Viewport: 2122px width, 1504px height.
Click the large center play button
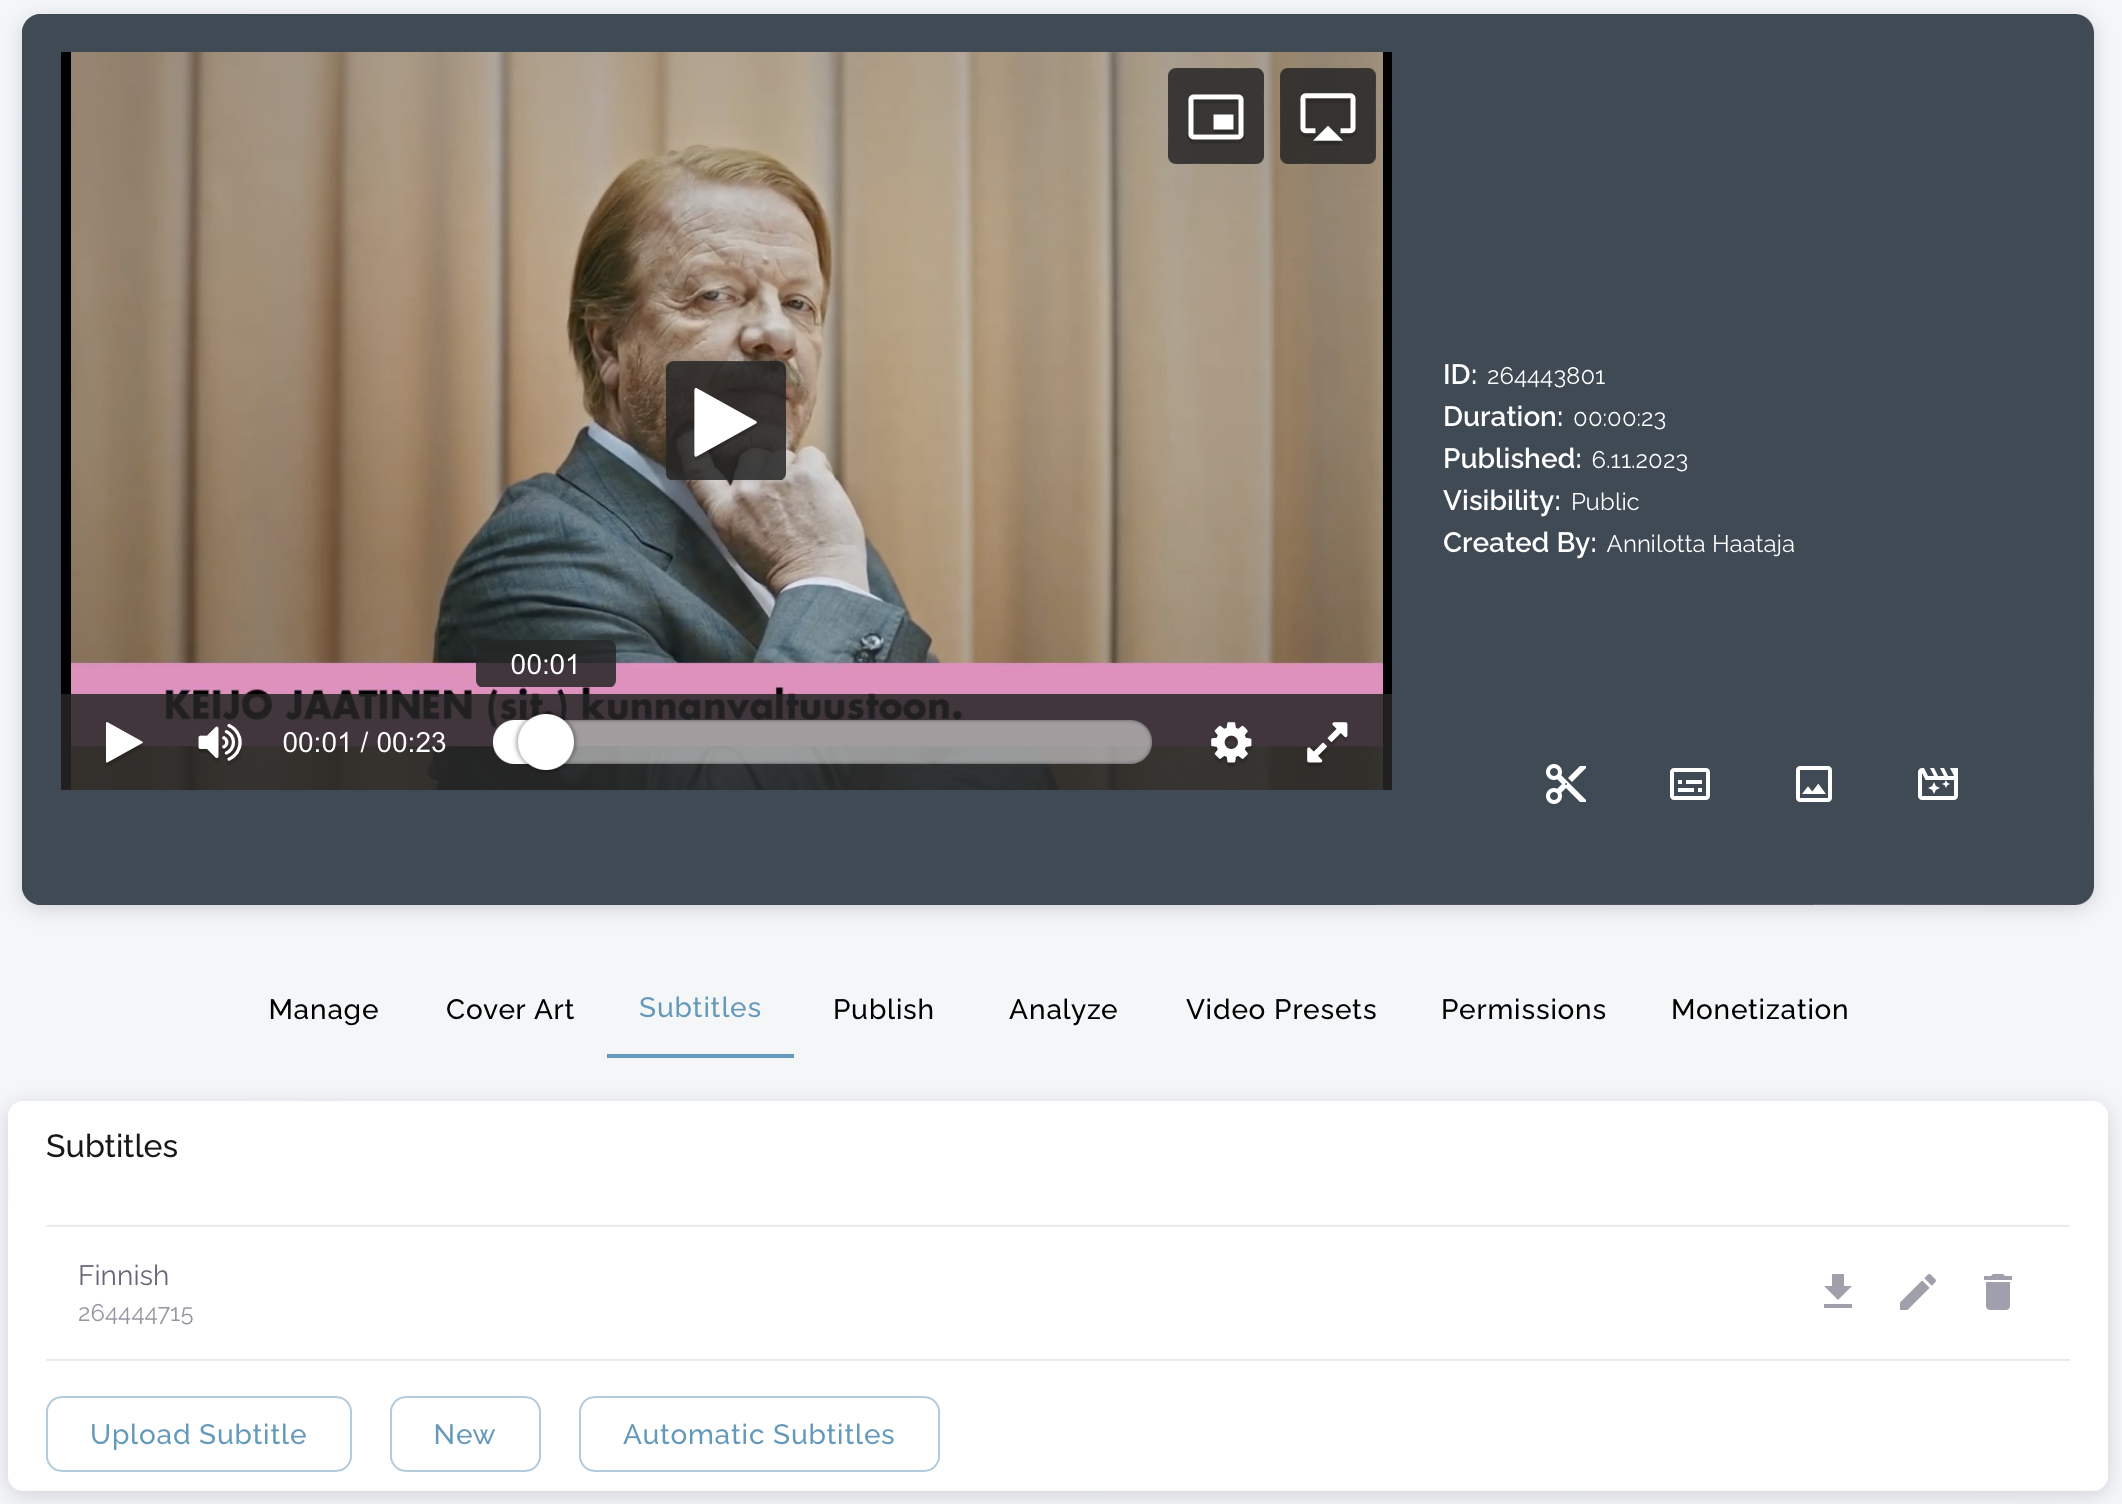click(725, 421)
